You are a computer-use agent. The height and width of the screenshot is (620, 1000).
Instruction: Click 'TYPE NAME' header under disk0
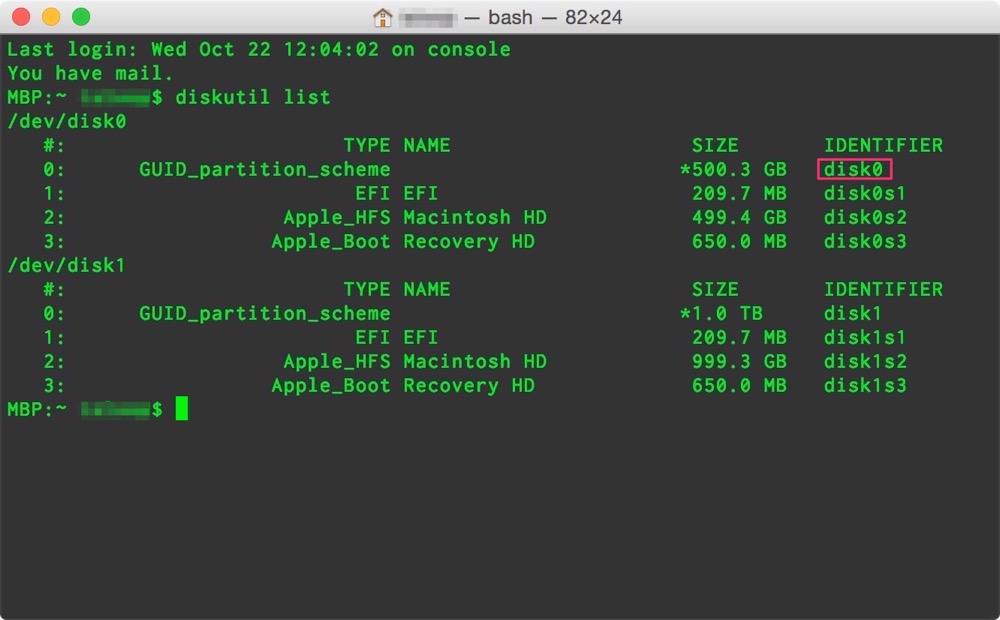397,145
